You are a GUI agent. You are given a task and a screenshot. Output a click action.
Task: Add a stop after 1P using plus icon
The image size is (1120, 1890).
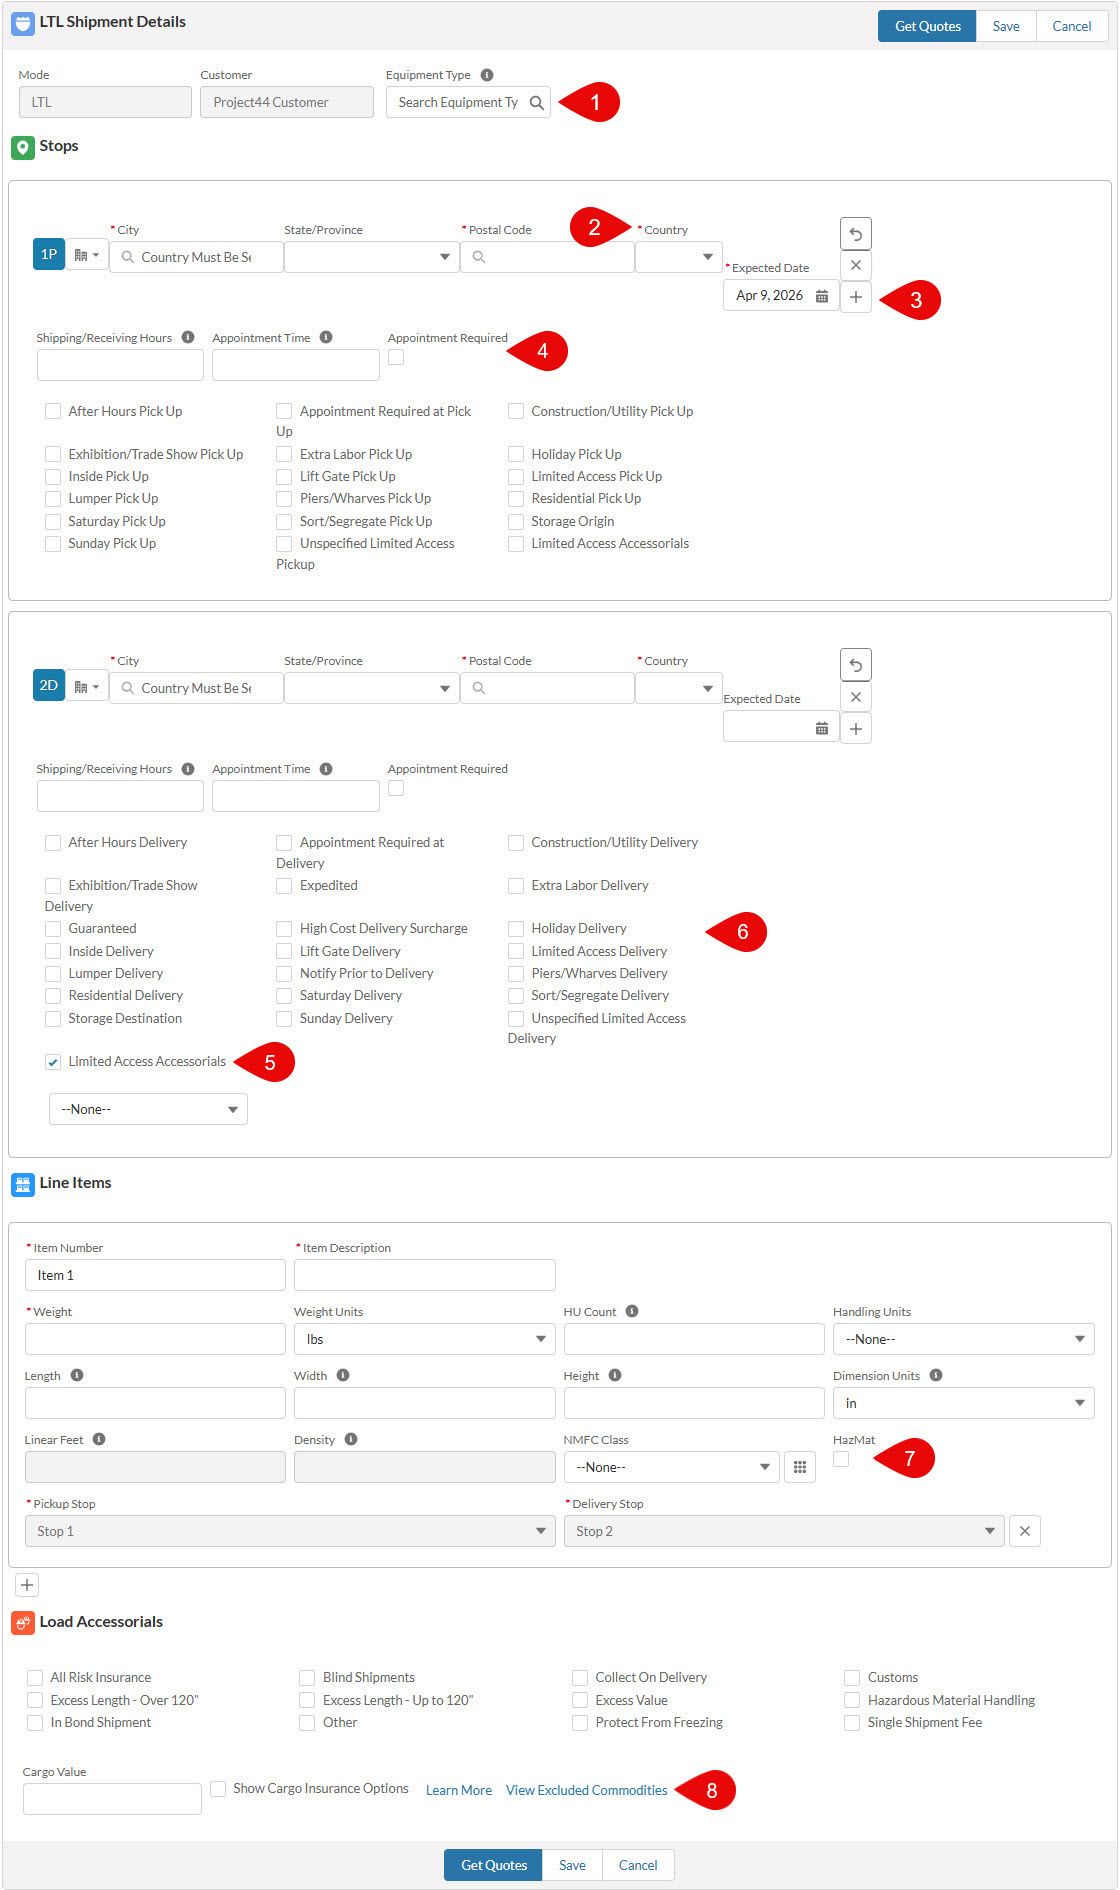(856, 297)
